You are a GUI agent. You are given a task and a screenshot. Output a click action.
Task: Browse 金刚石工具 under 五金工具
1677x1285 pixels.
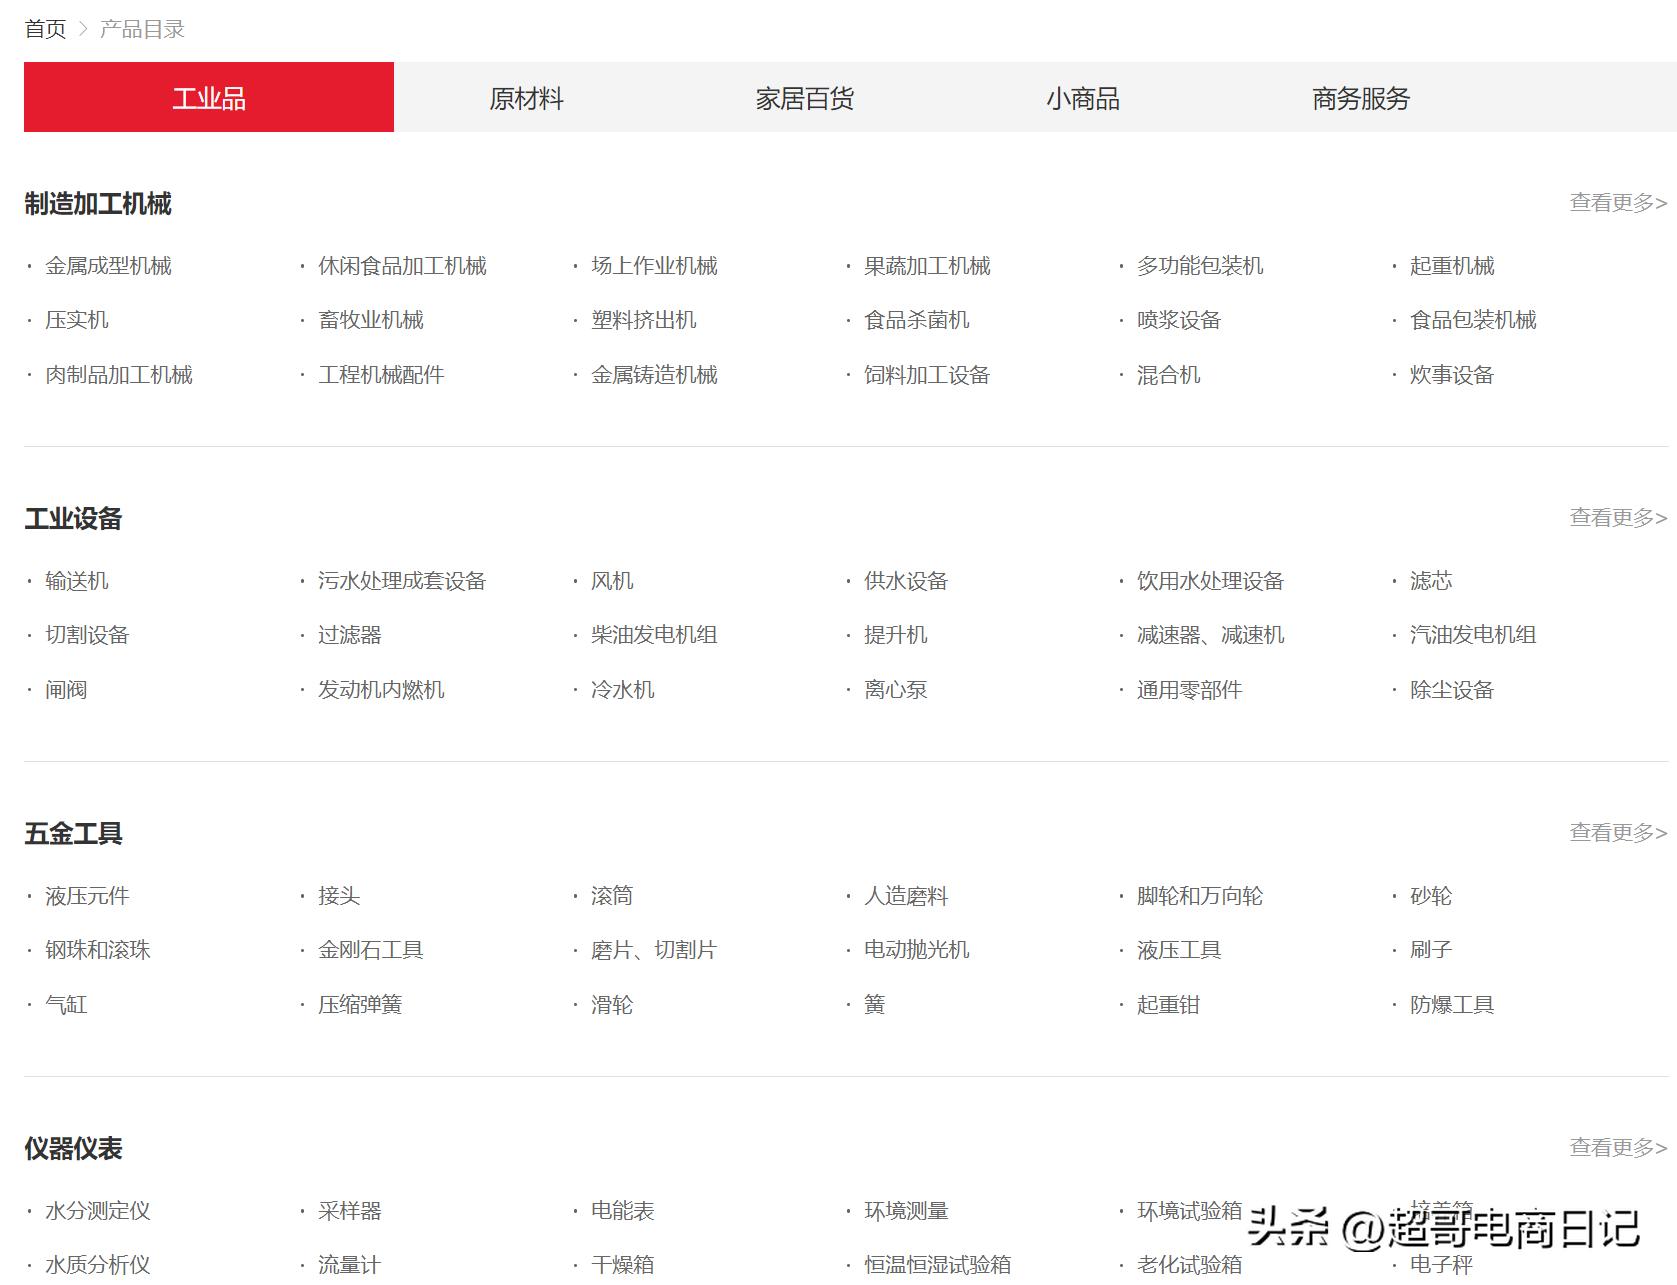[368, 950]
